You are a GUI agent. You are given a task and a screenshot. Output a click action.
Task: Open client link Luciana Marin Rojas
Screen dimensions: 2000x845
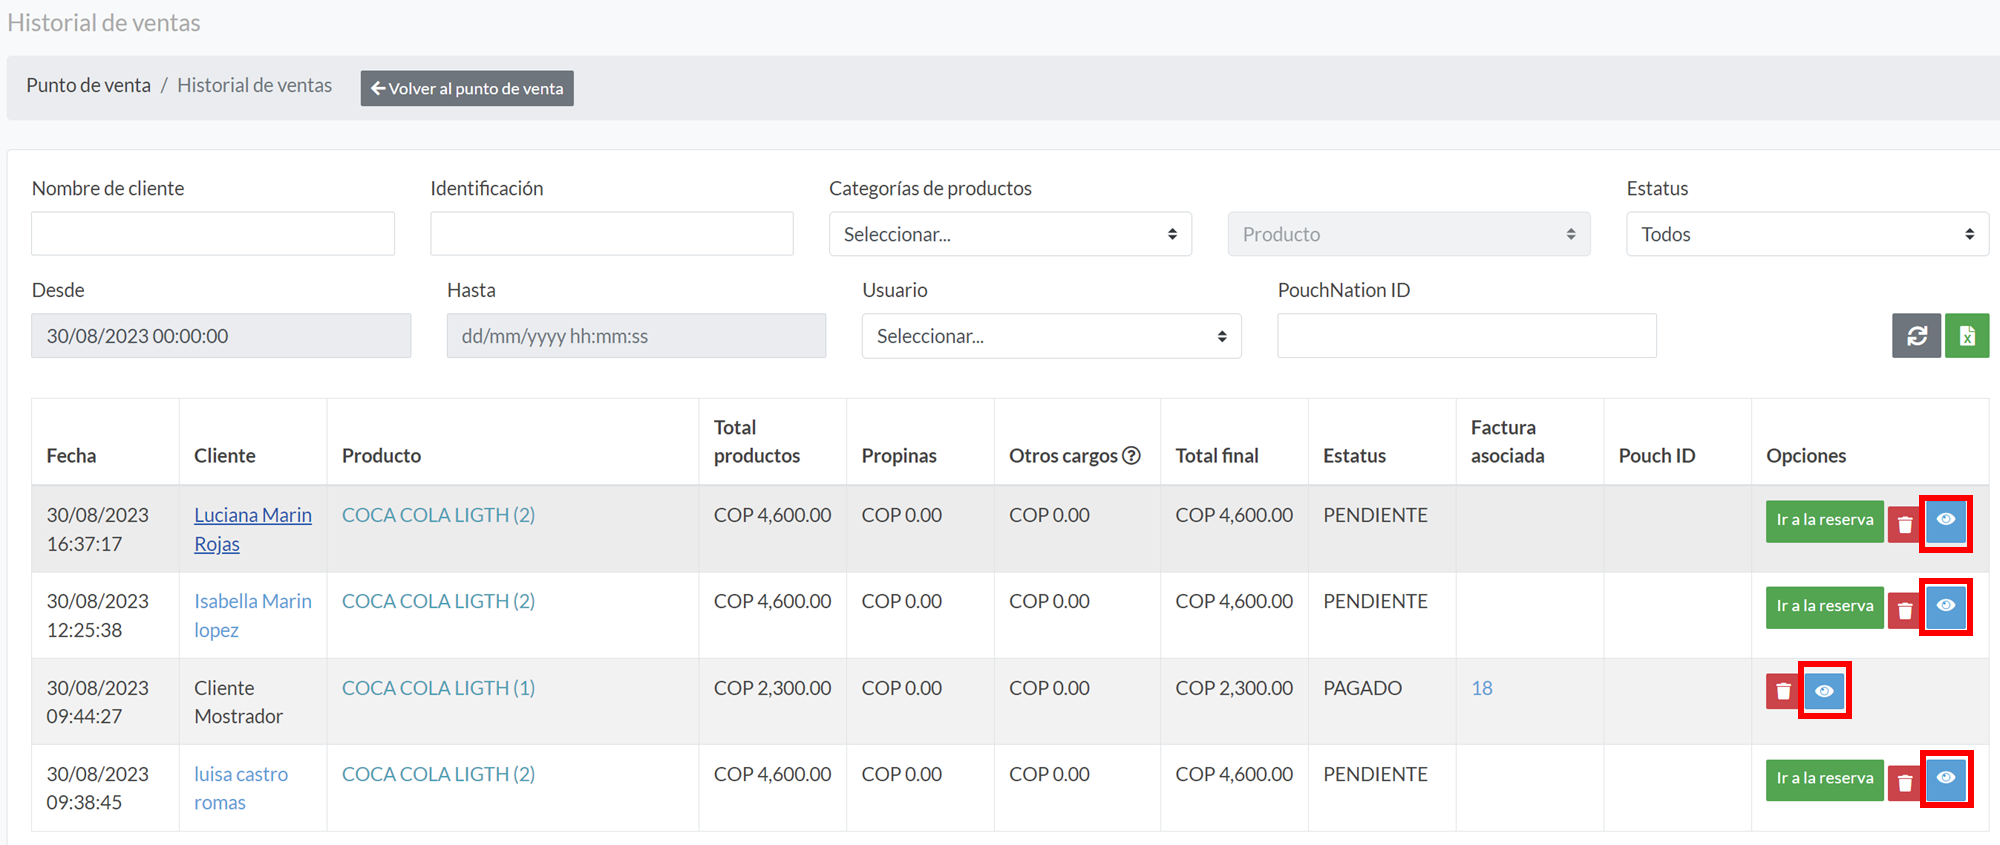253,529
